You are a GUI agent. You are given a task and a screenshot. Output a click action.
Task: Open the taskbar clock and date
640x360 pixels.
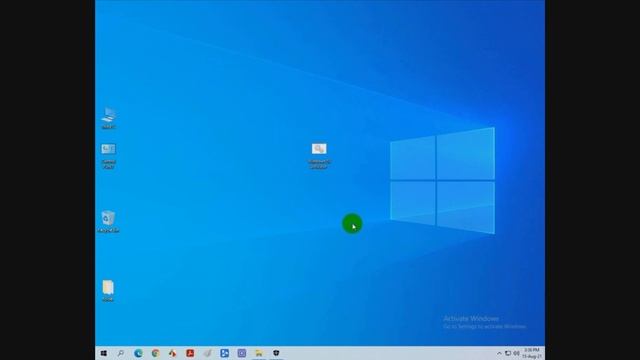click(532, 353)
